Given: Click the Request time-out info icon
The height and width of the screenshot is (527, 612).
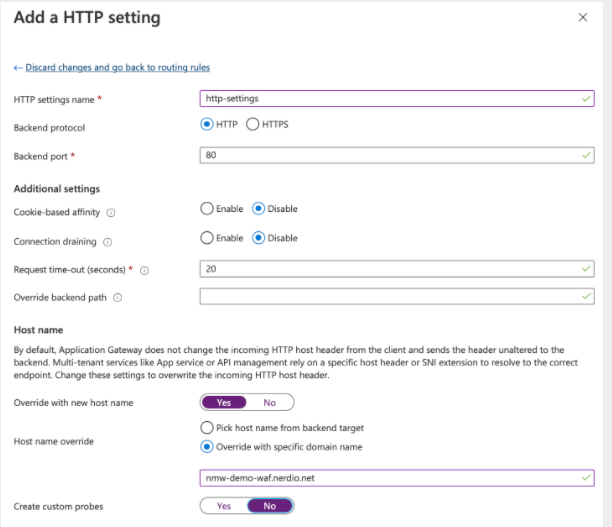Looking at the screenshot, I should tap(144, 271).
